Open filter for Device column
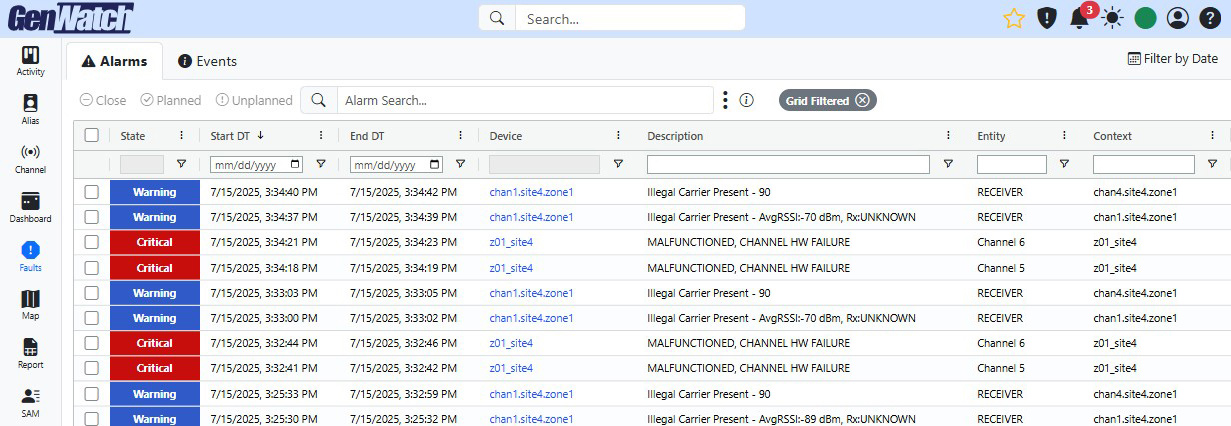 click(x=618, y=164)
